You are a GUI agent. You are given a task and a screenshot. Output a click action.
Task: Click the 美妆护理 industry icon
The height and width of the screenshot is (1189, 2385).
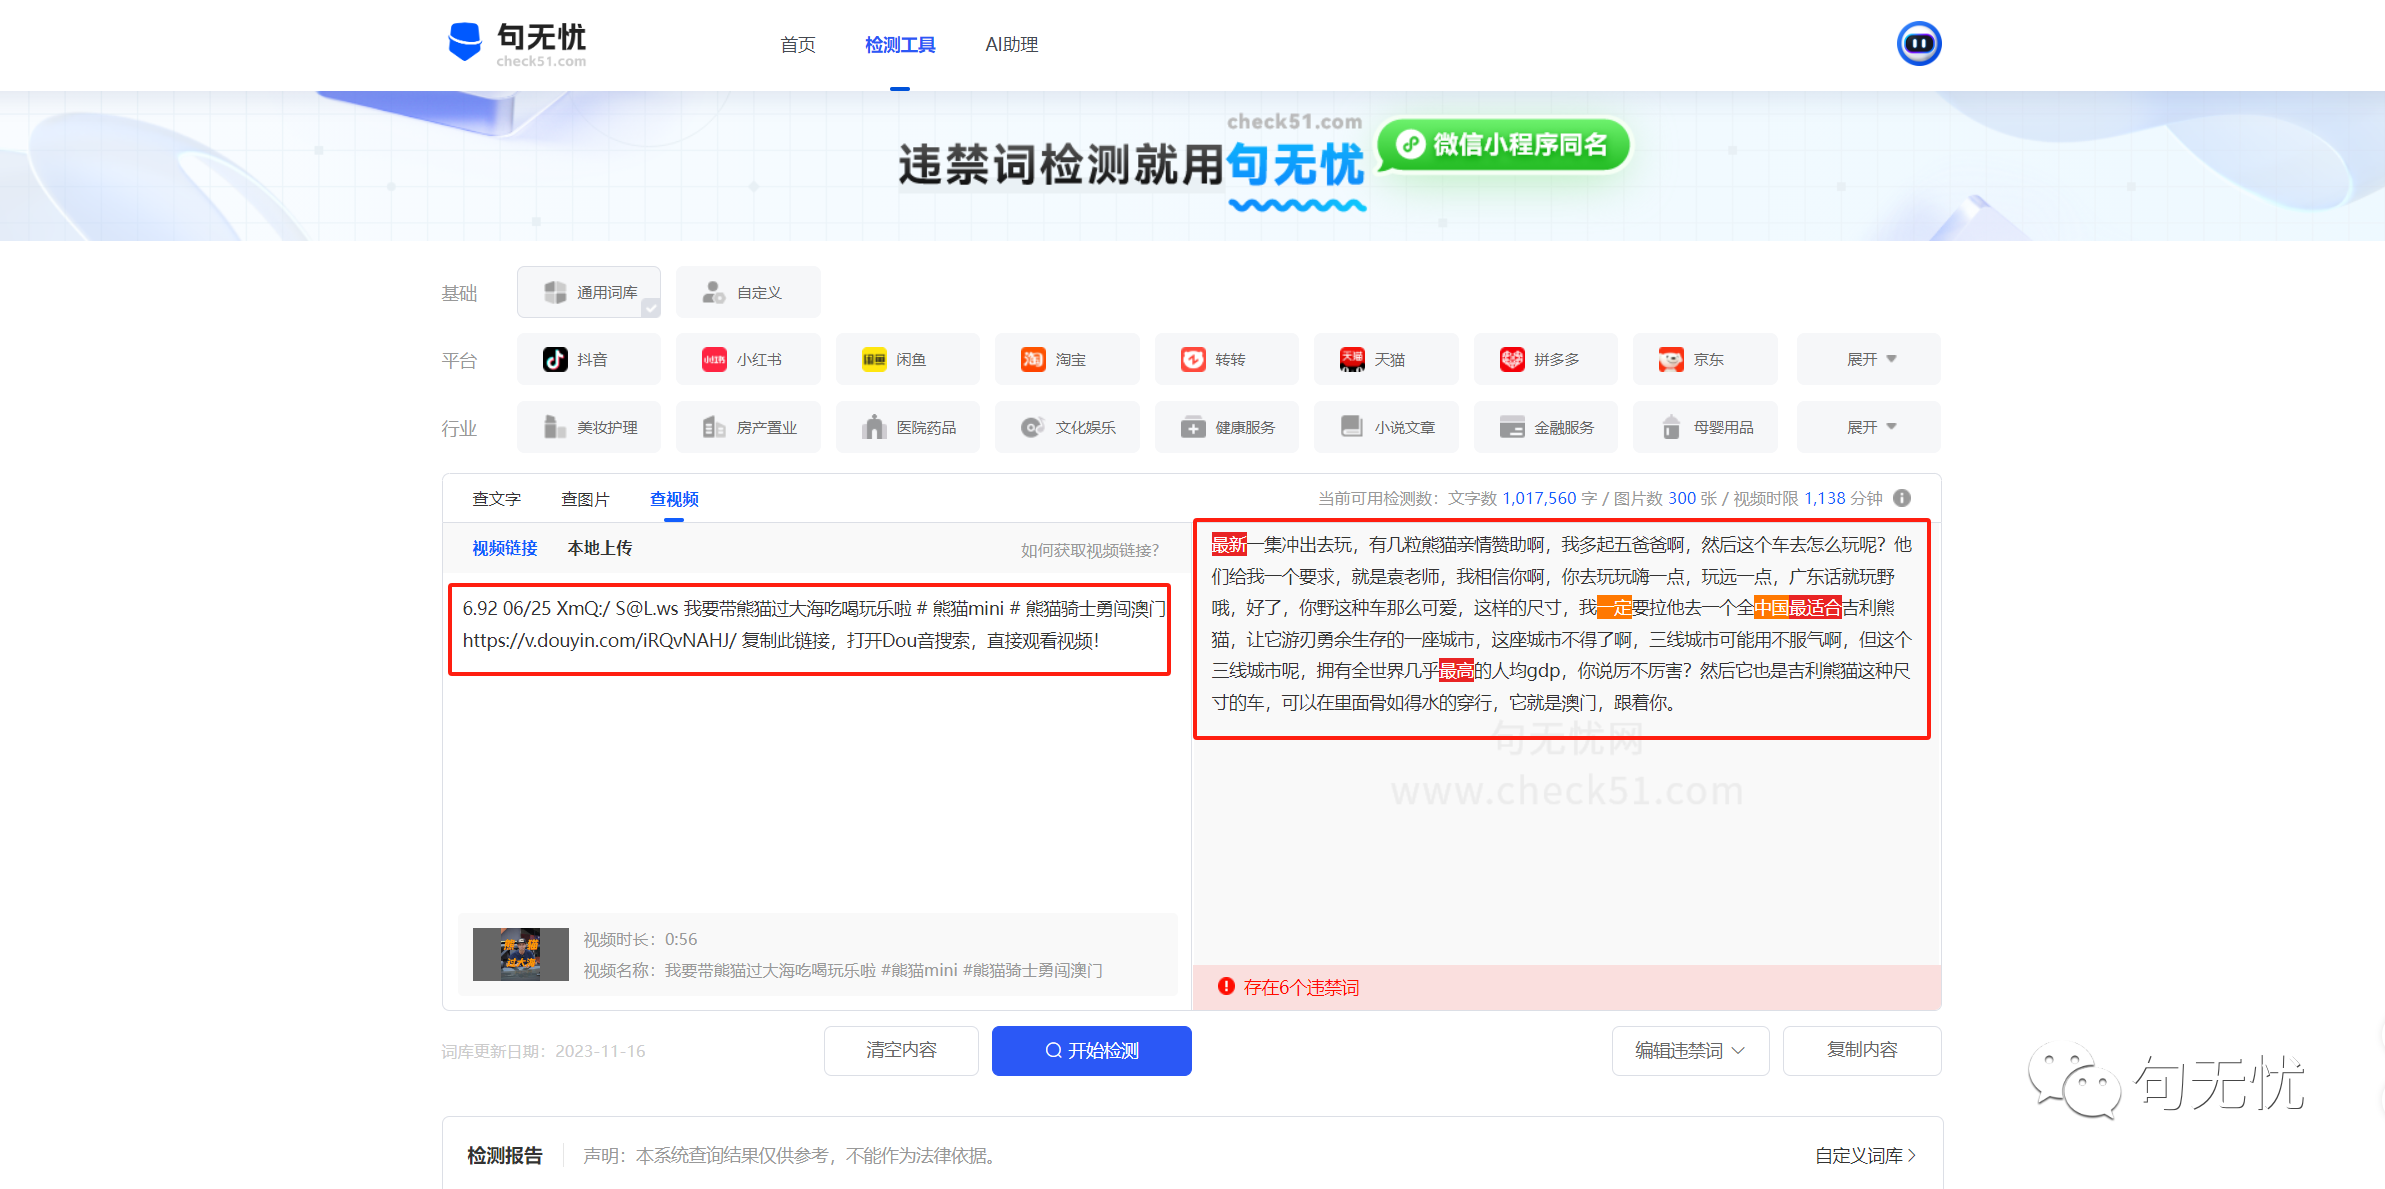[x=555, y=427]
